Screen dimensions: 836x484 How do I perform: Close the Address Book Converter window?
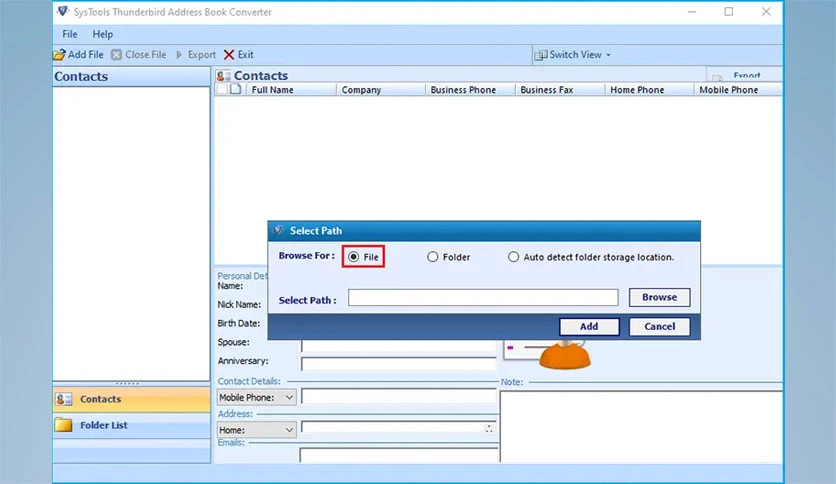766,12
